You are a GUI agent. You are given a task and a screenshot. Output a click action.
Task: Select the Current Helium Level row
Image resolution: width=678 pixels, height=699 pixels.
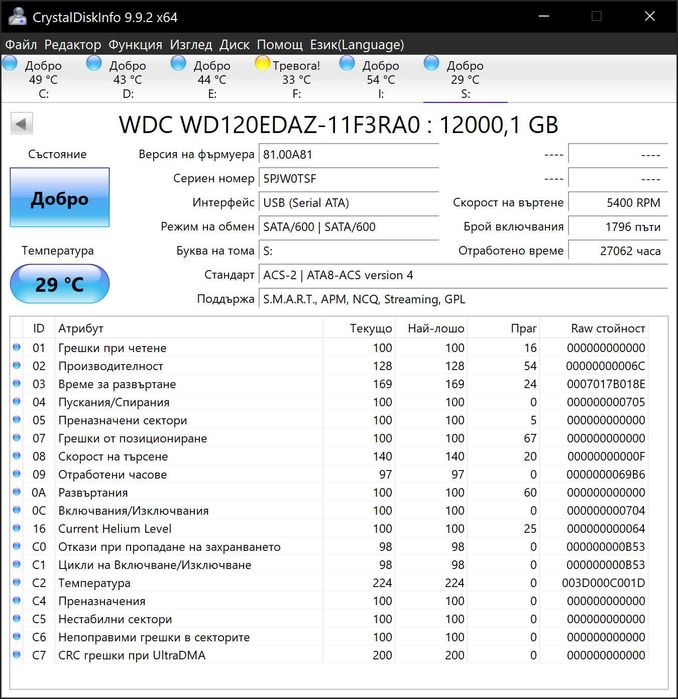tap(329, 529)
